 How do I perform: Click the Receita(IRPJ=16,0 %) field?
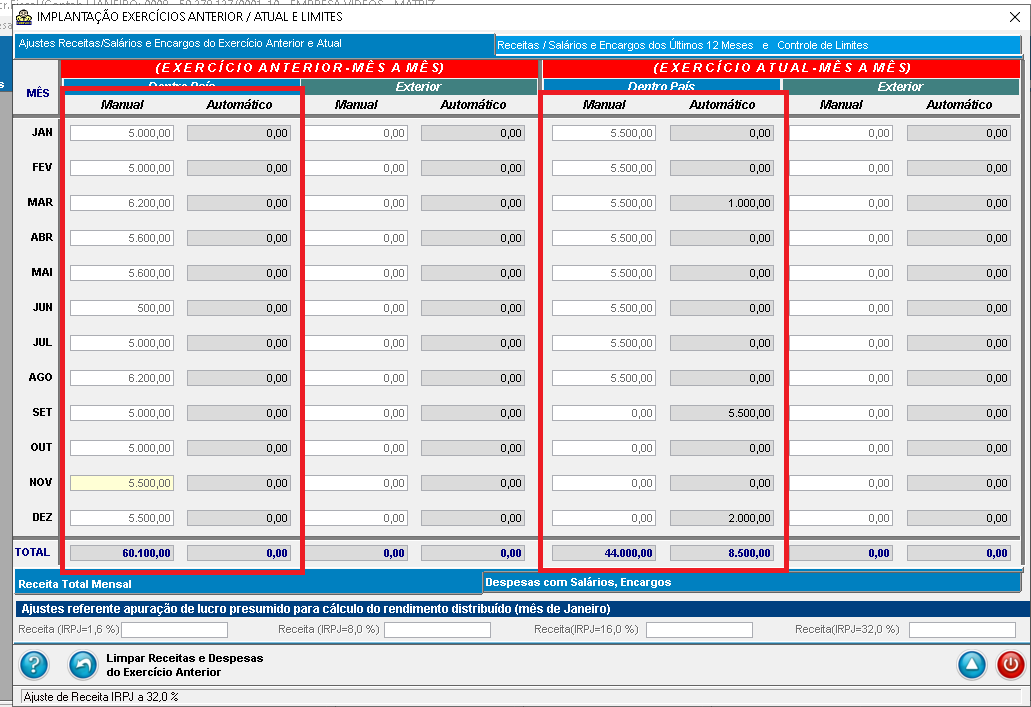699,629
